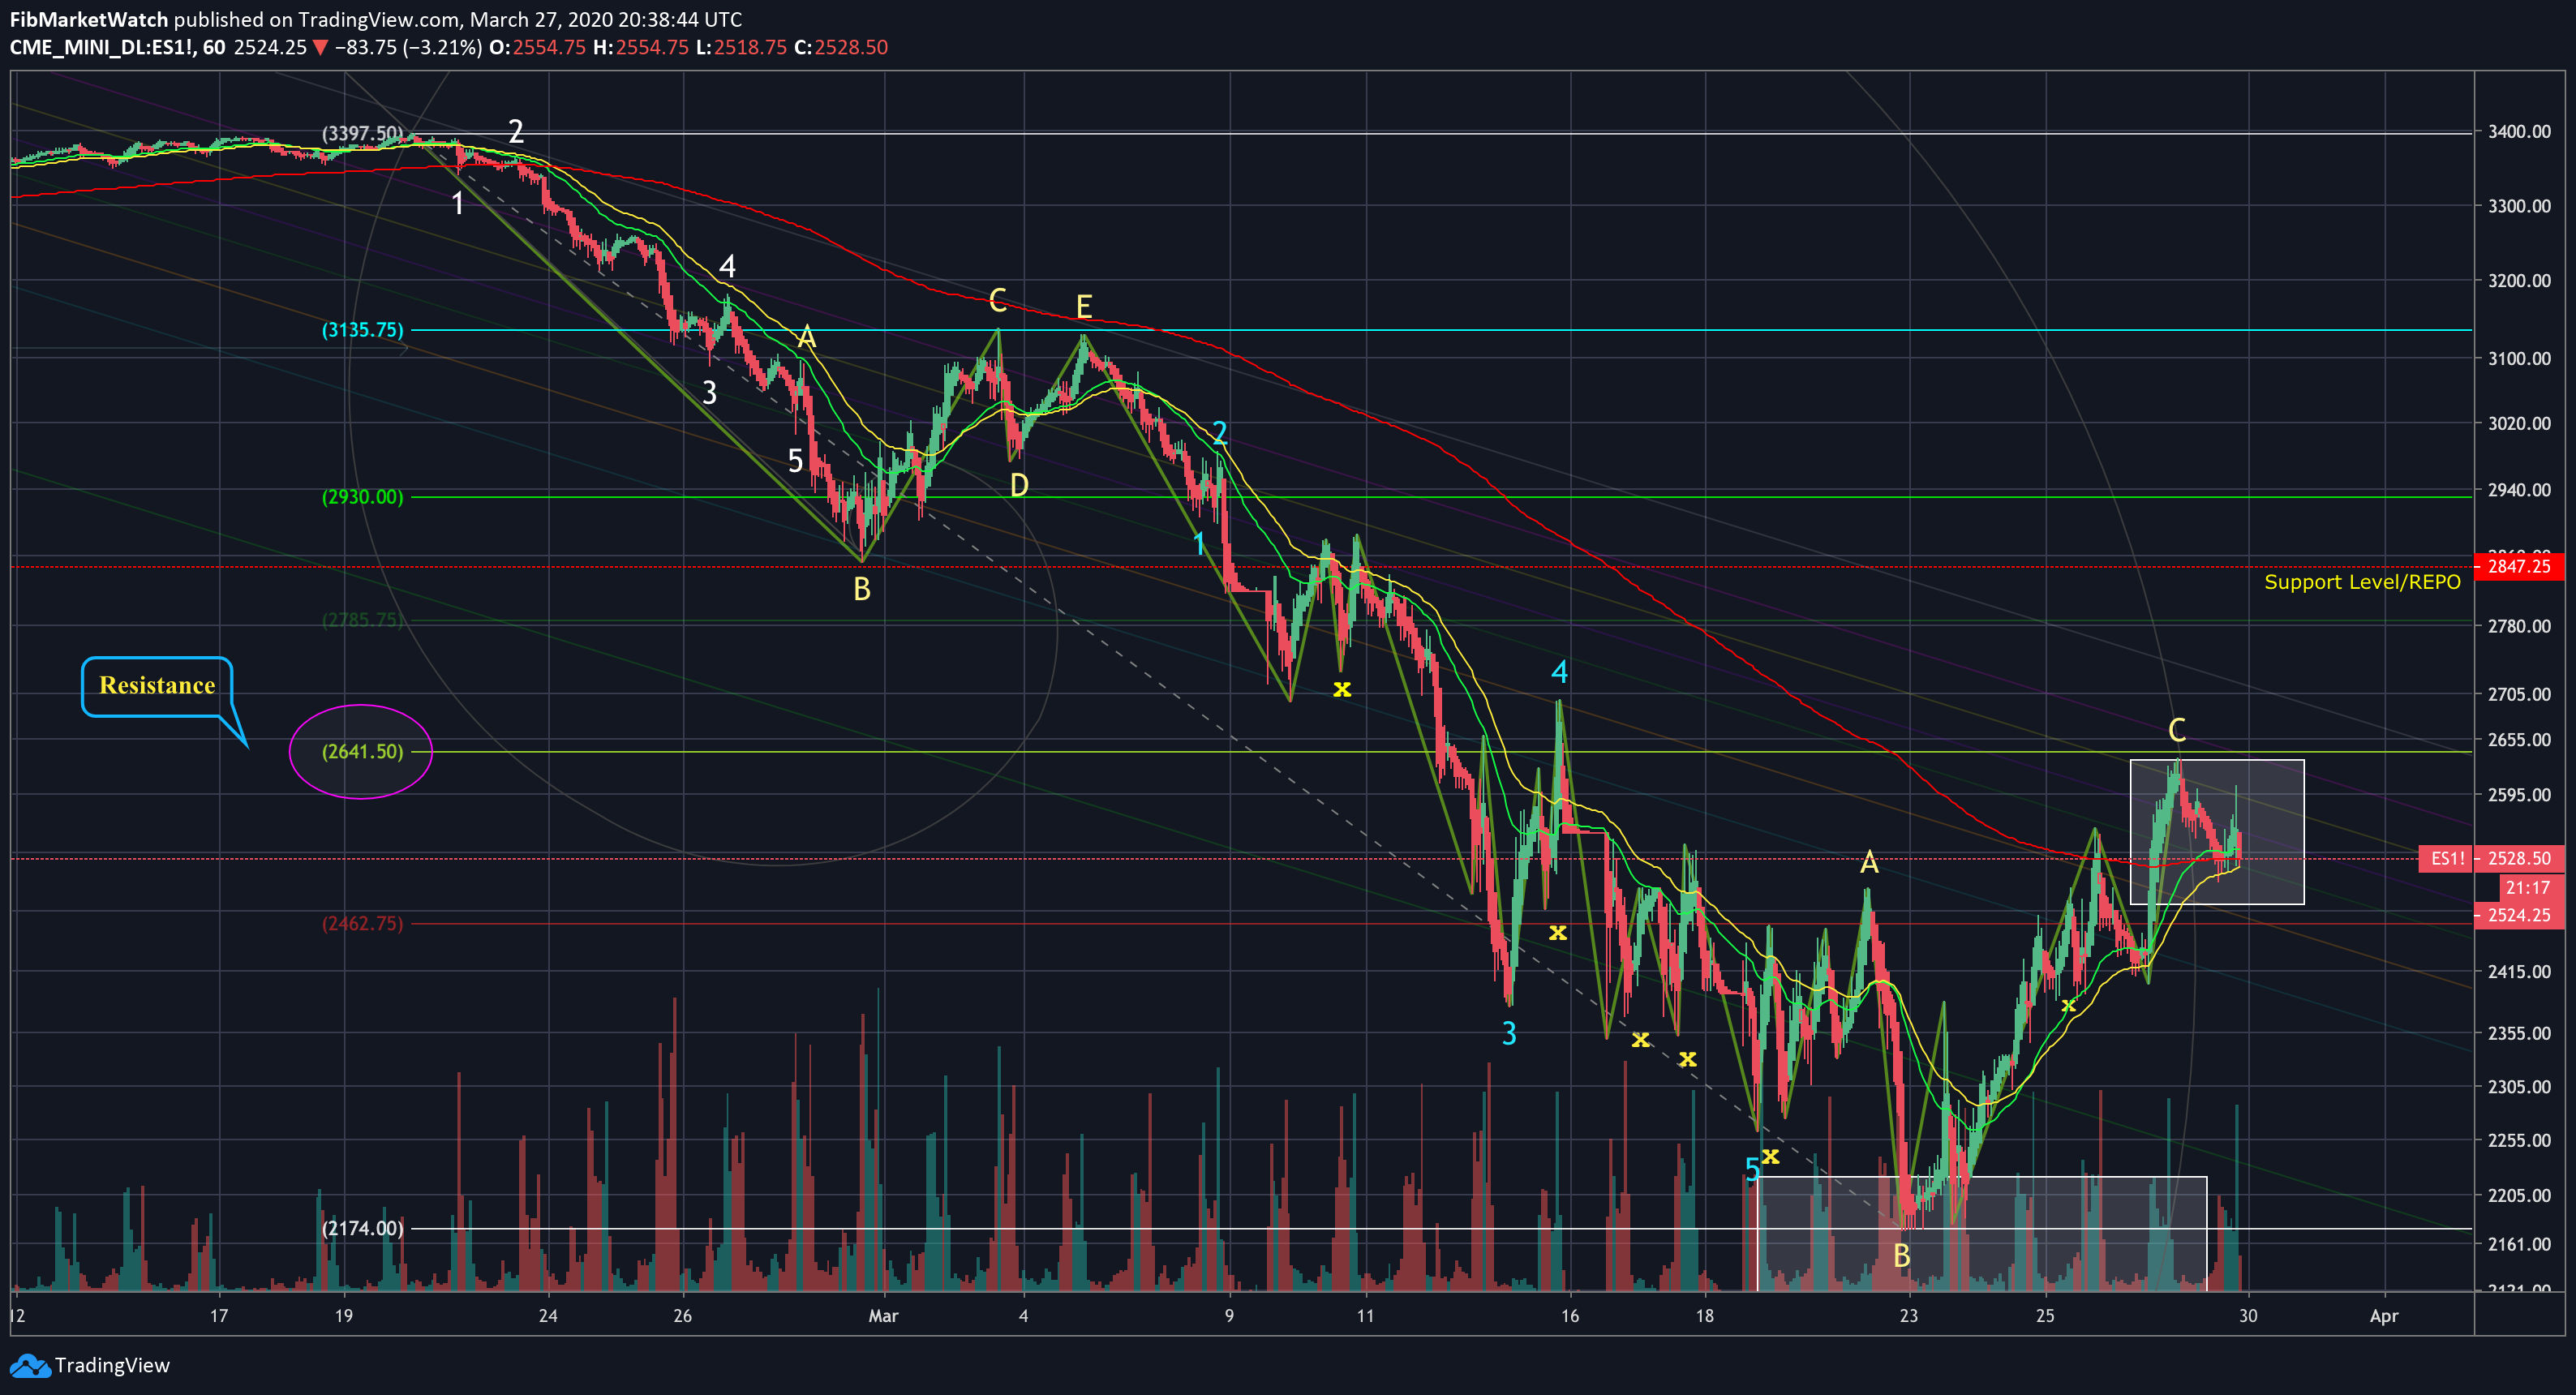This screenshot has width=2576, height=1395.
Task: Select the circled (2641.50) level label
Action: coord(362,751)
